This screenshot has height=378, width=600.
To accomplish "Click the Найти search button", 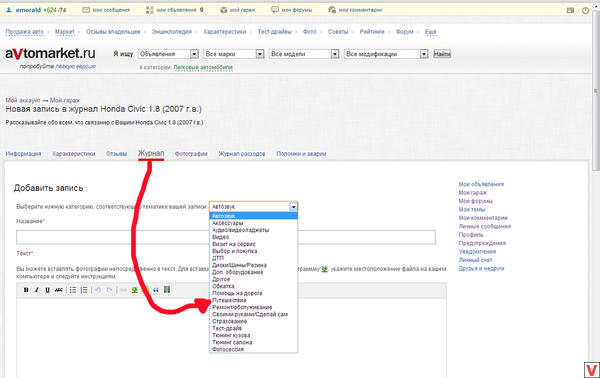I will pos(442,54).
